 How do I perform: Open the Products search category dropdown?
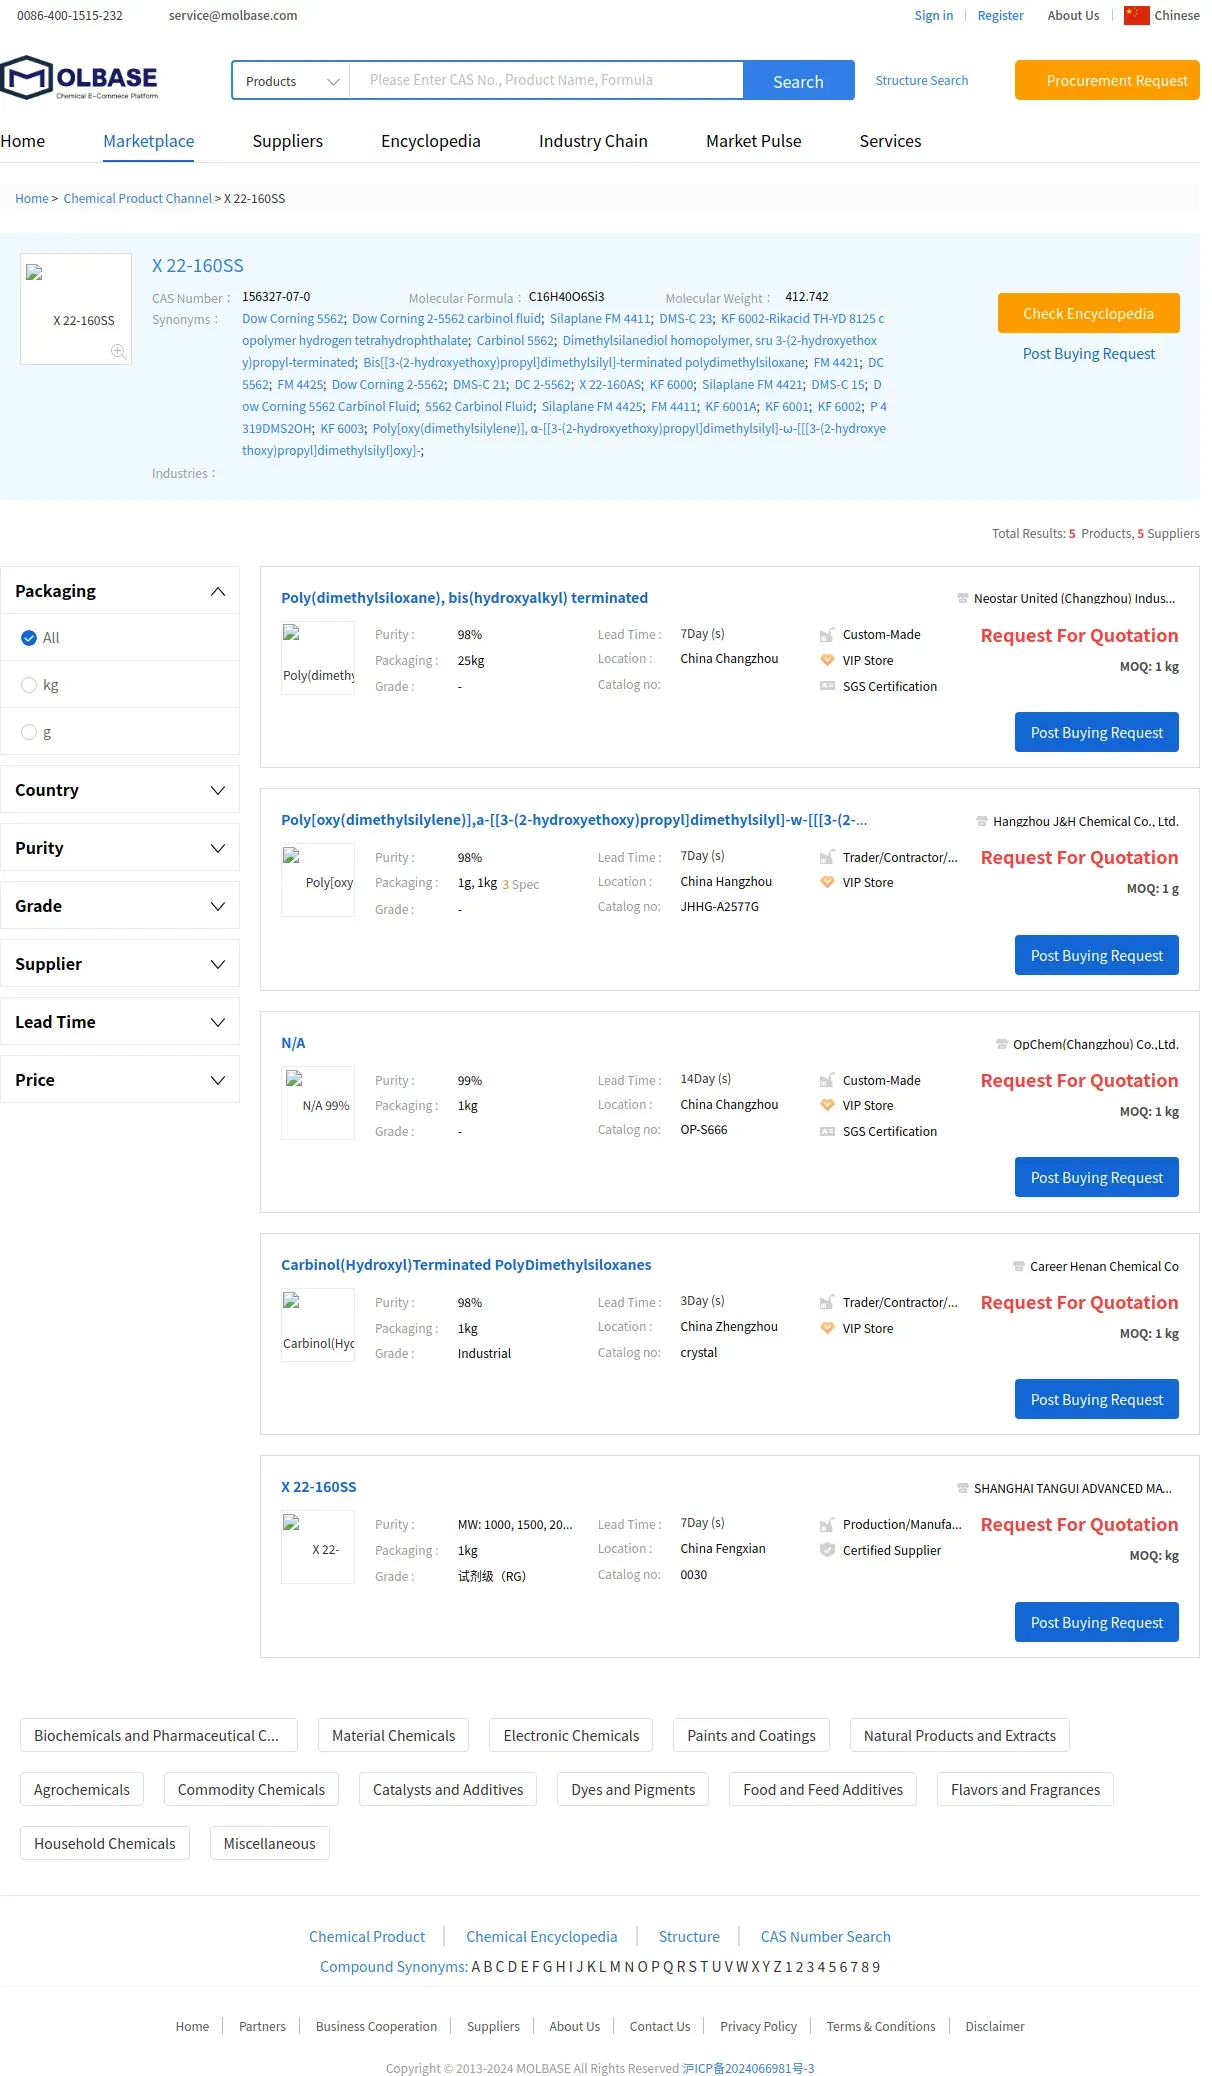point(291,81)
